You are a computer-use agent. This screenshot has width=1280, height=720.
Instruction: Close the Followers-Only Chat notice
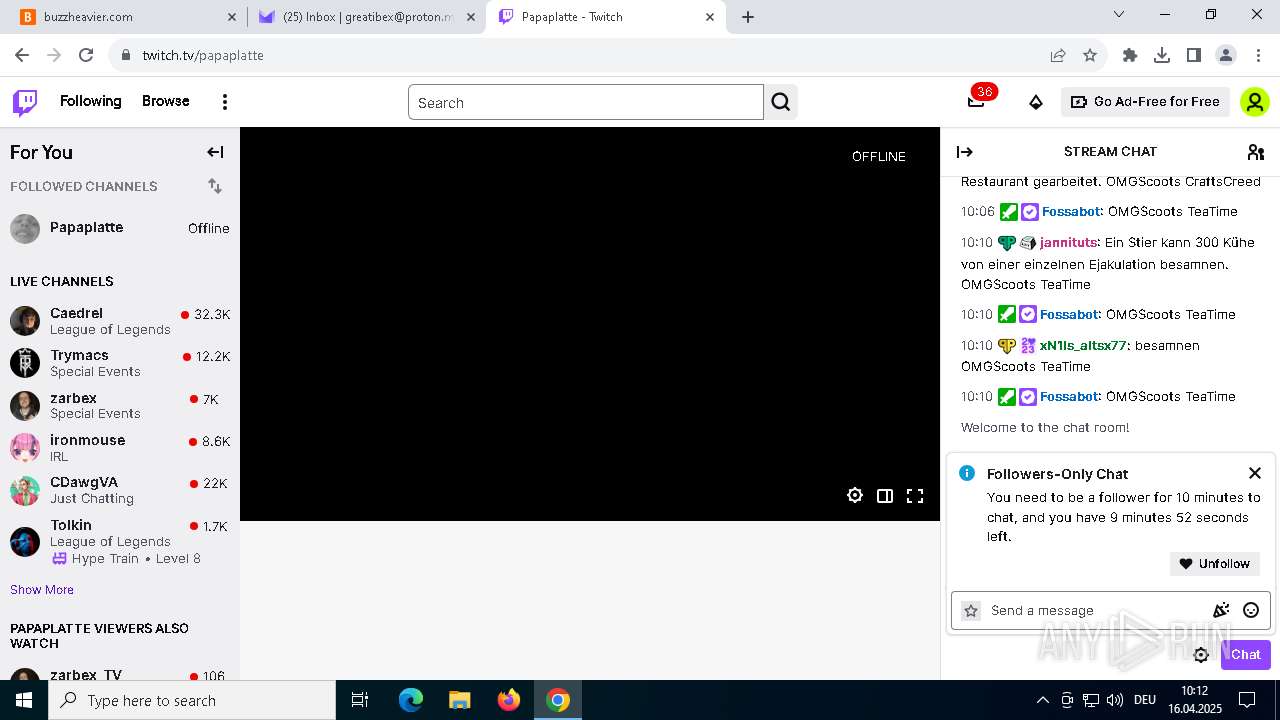coord(1255,473)
